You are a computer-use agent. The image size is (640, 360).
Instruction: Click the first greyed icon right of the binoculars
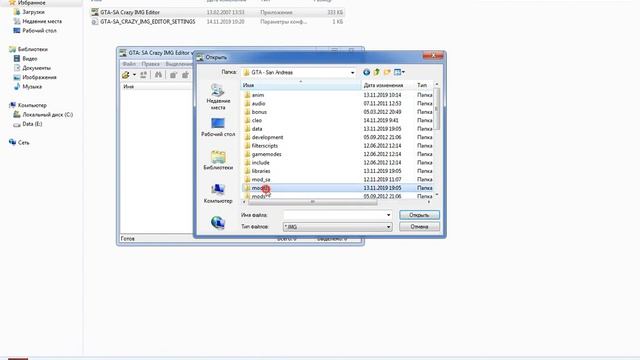[173, 75]
